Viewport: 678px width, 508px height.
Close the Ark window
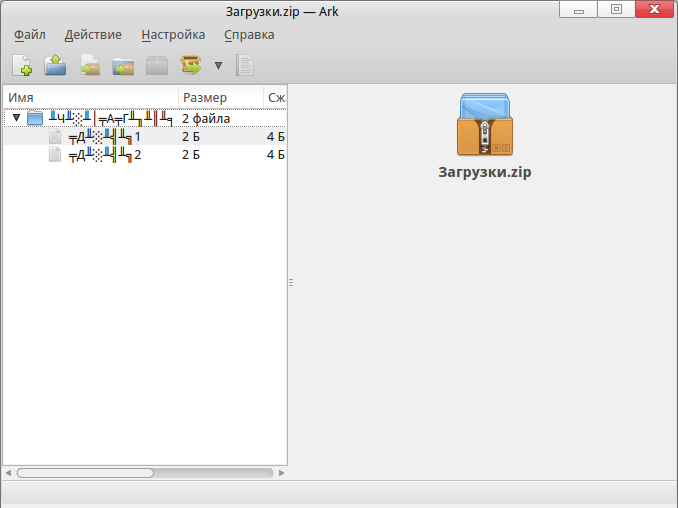655,9
